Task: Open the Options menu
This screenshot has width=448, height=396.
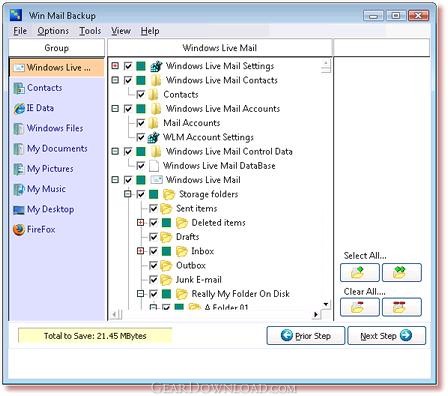Action: (x=53, y=31)
